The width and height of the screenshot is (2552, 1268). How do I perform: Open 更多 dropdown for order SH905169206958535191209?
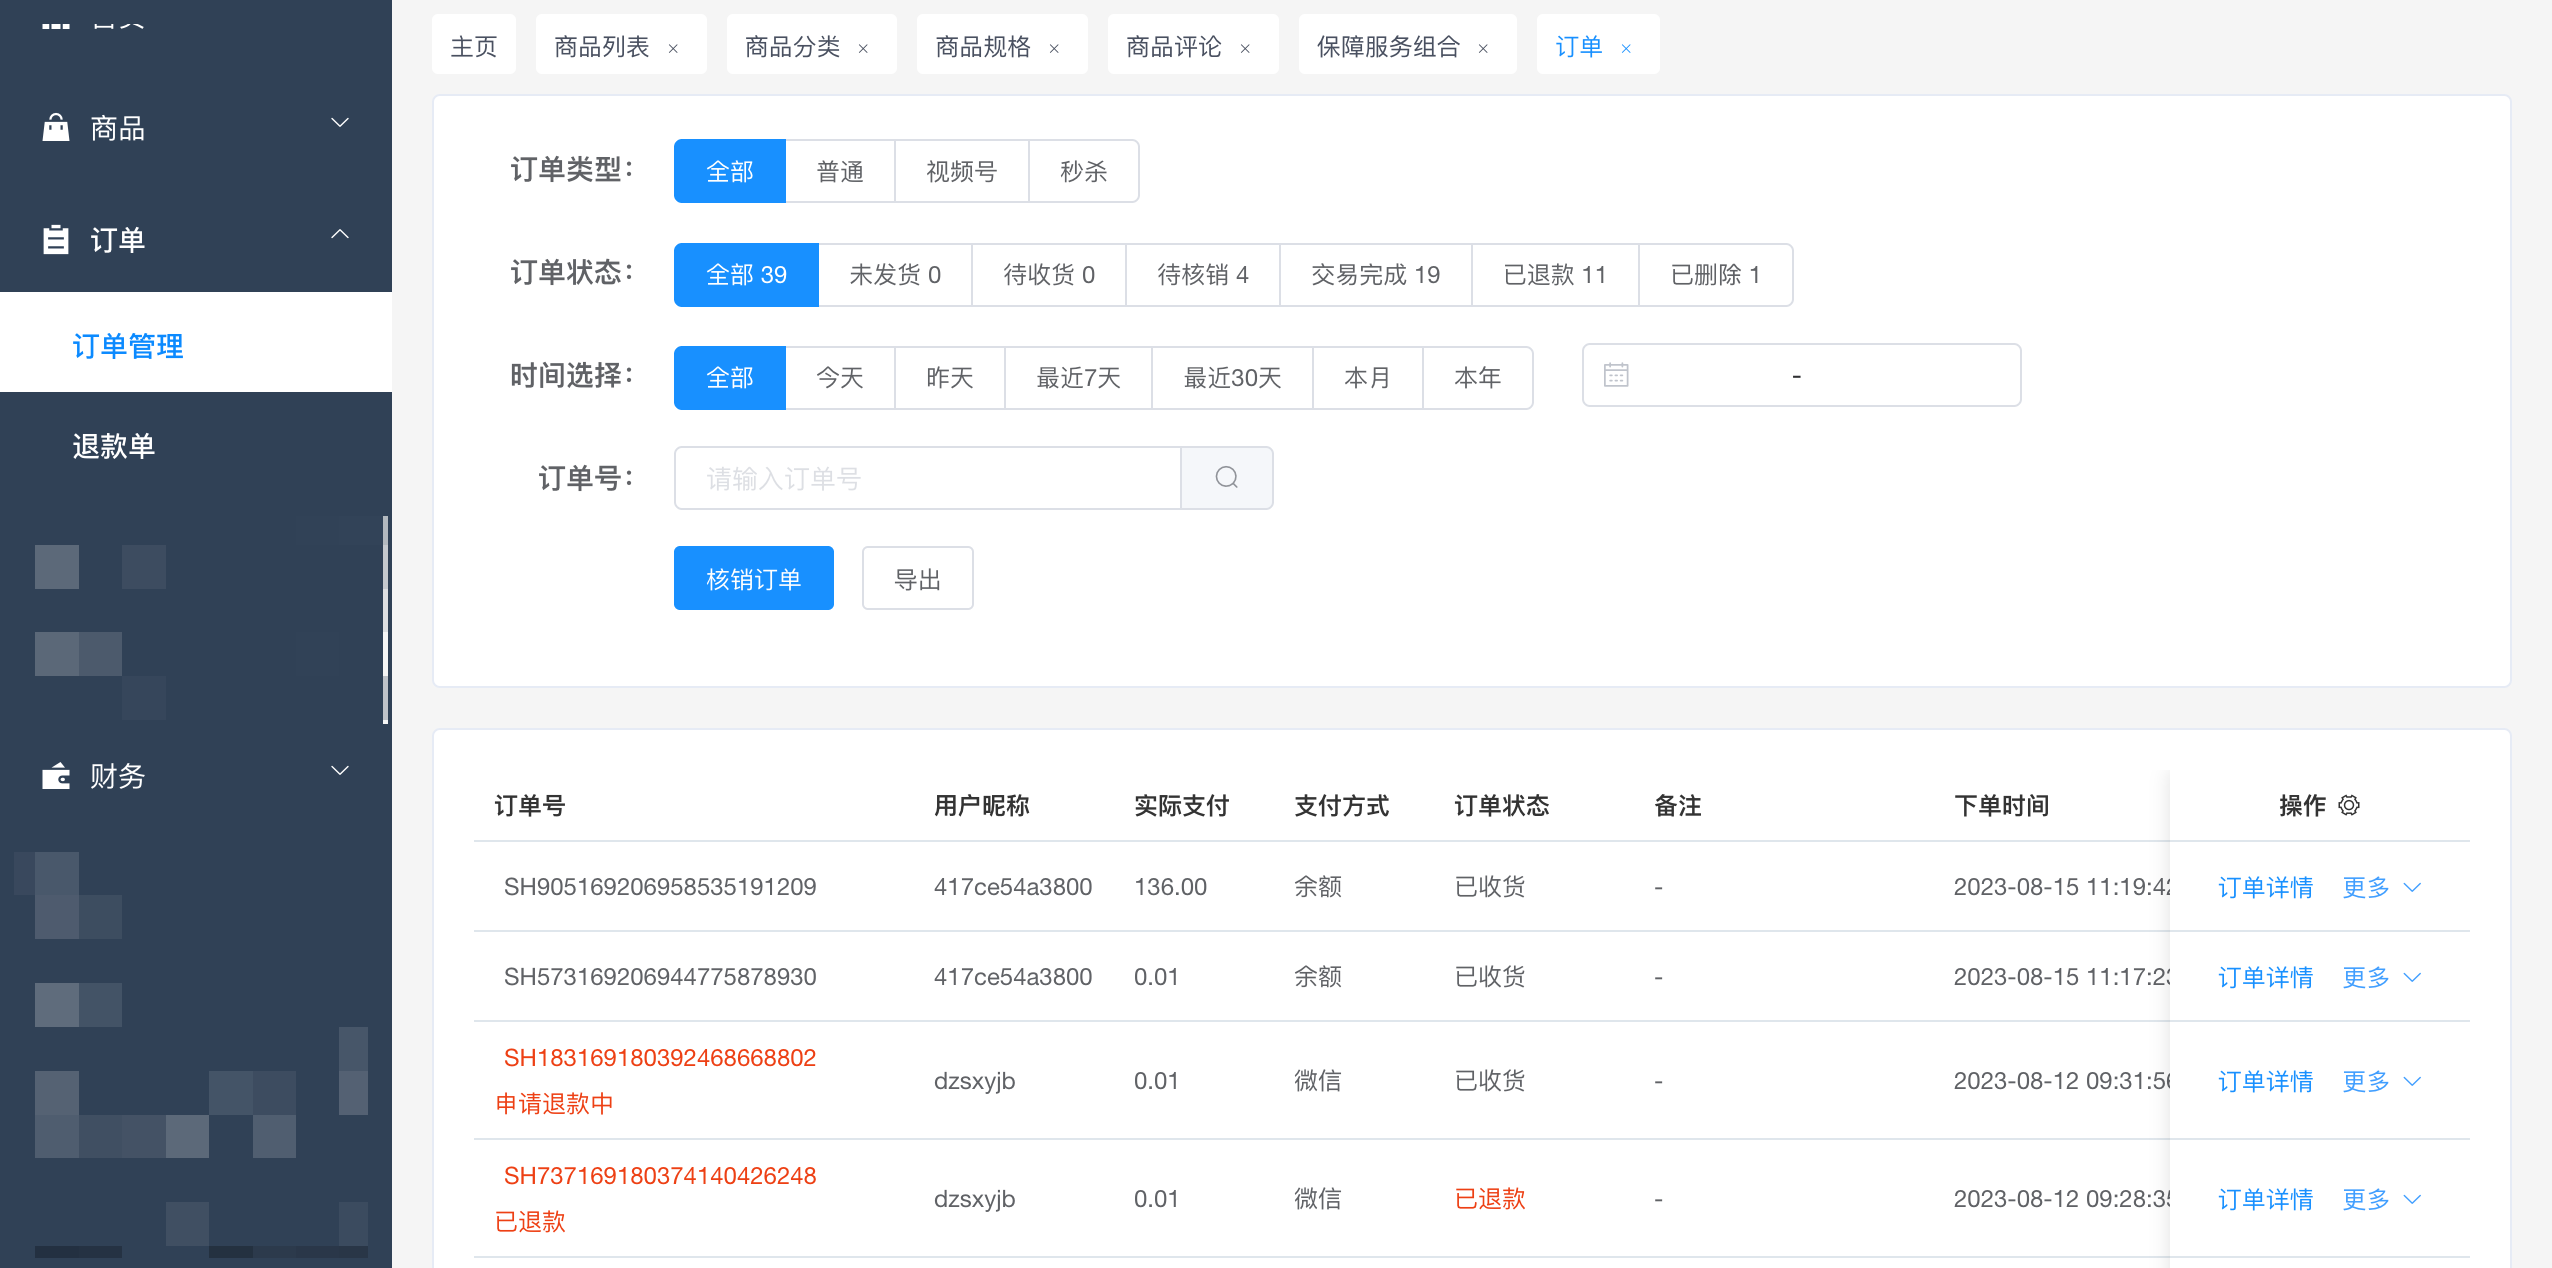(x=2381, y=887)
